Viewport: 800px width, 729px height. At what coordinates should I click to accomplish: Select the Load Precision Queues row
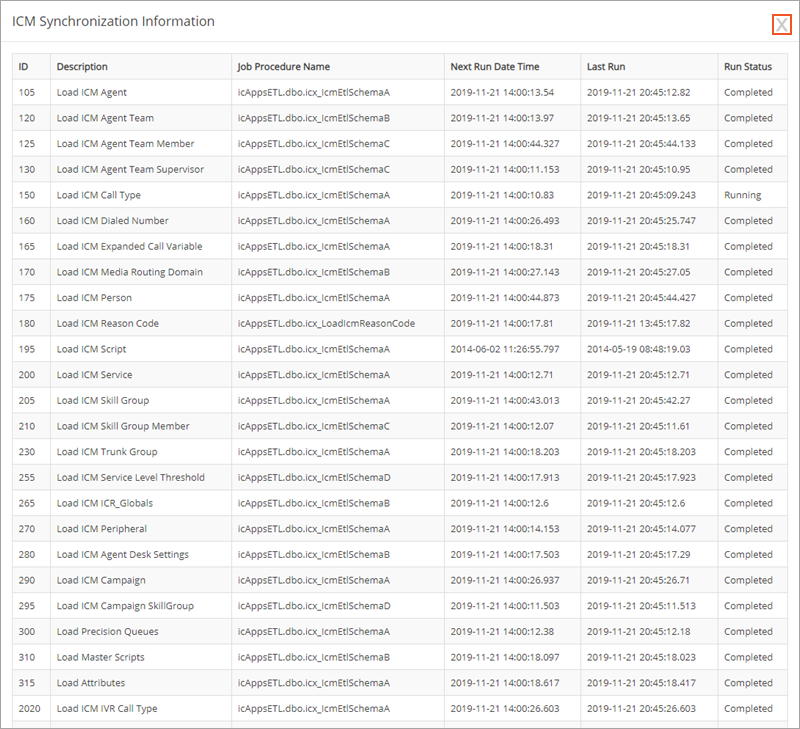pyautogui.click(x=400, y=632)
